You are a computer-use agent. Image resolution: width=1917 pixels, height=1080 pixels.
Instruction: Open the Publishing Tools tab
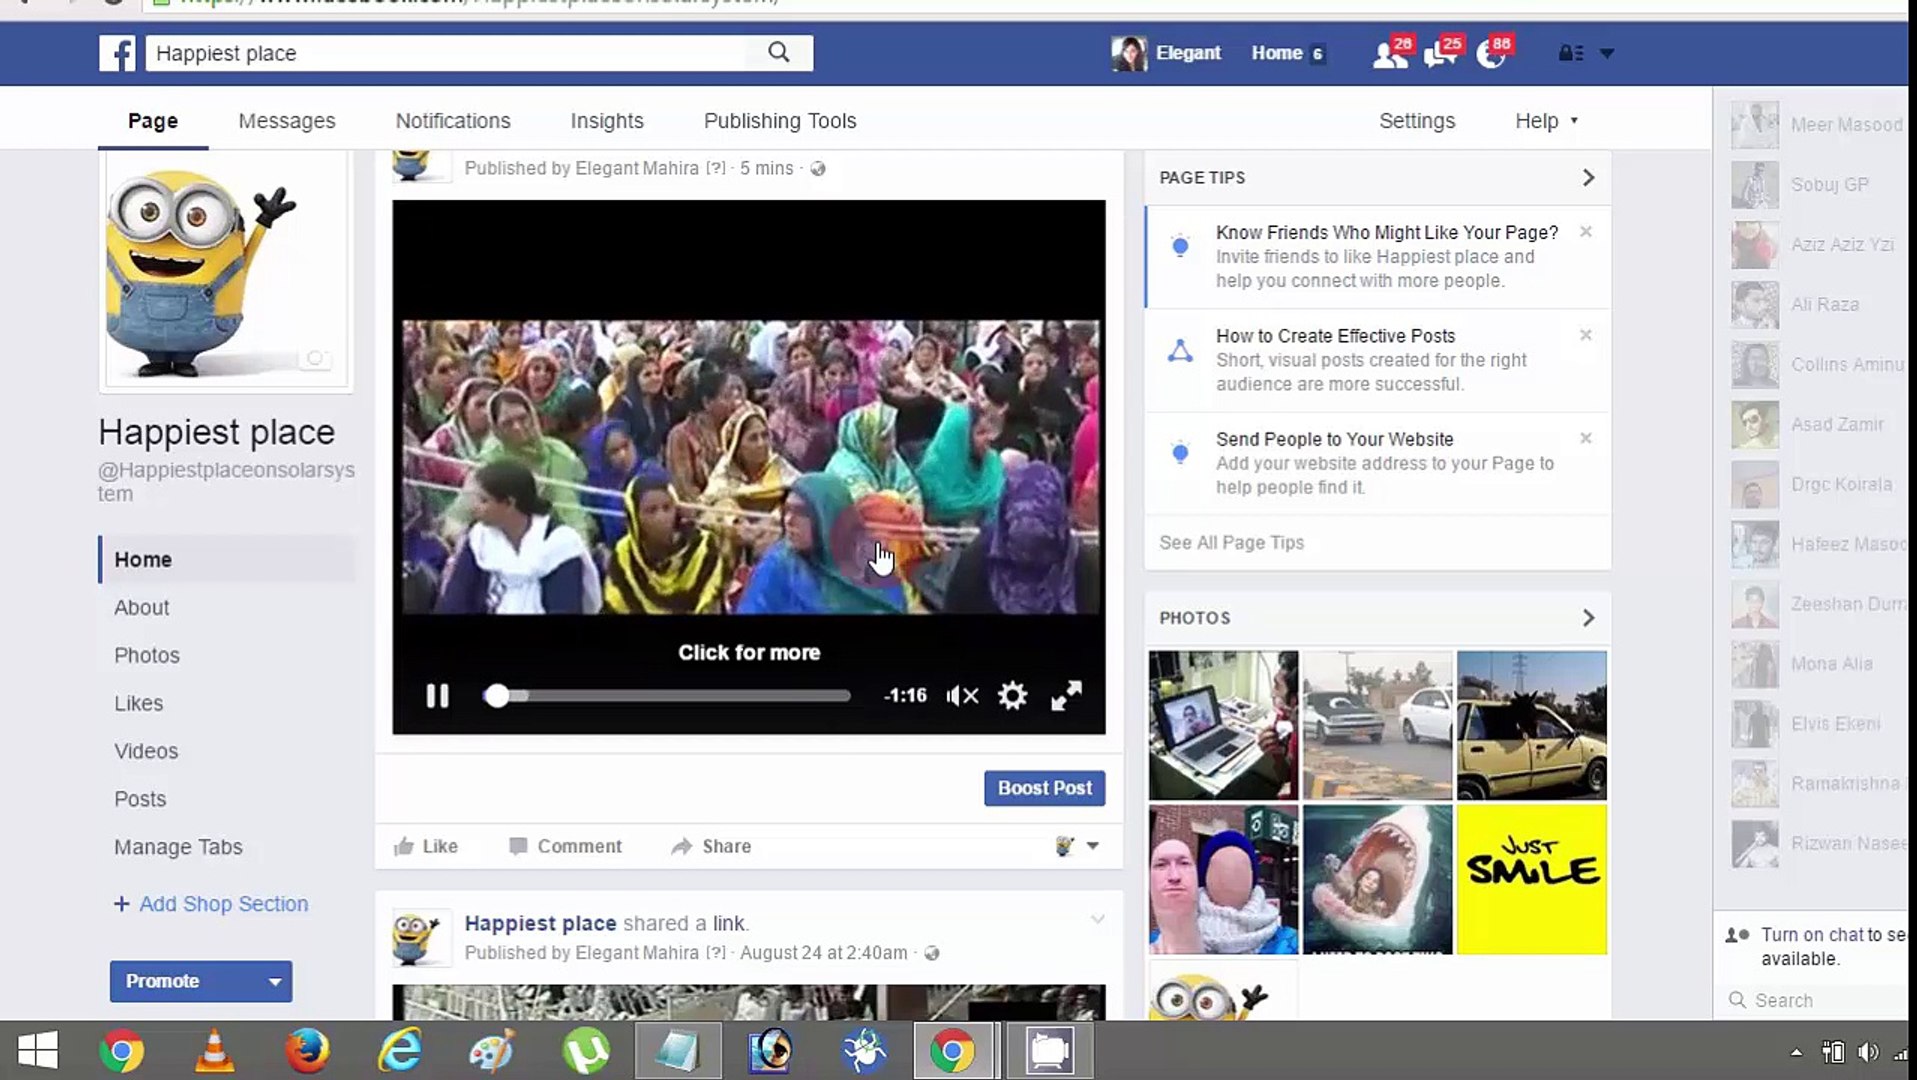779,120
